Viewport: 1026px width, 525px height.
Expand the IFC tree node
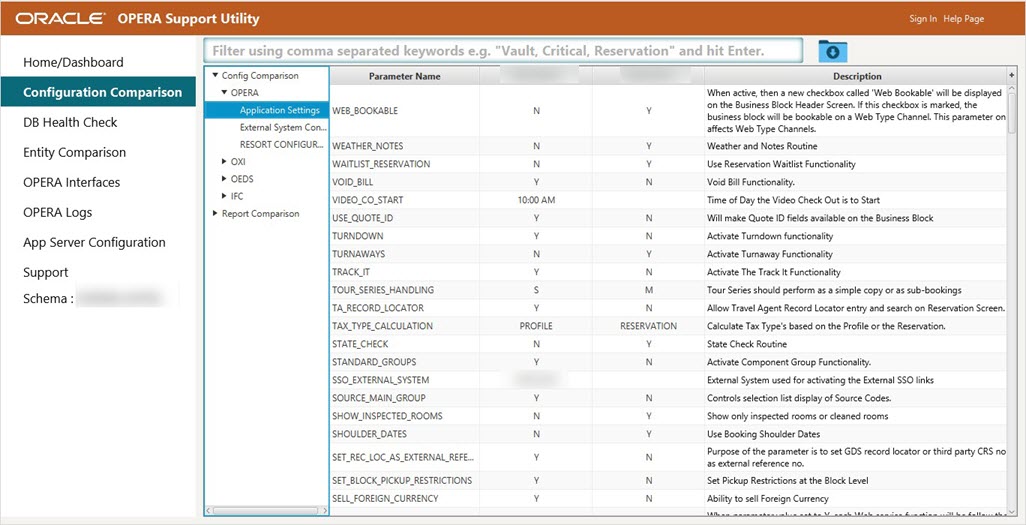click(224, 196)
